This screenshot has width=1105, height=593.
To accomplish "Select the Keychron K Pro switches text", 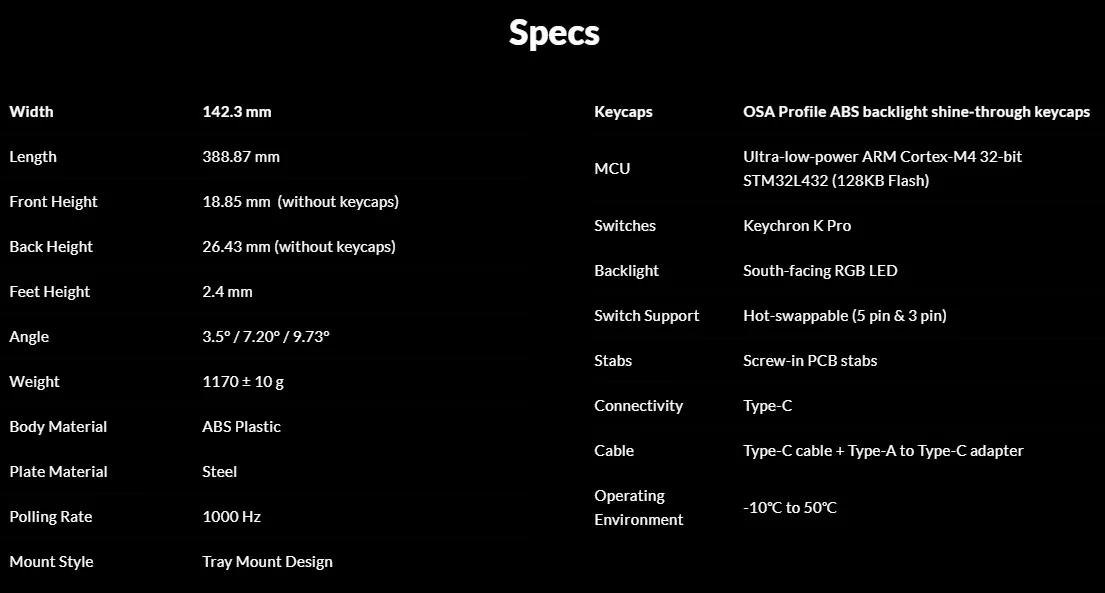I will point(797,226).
